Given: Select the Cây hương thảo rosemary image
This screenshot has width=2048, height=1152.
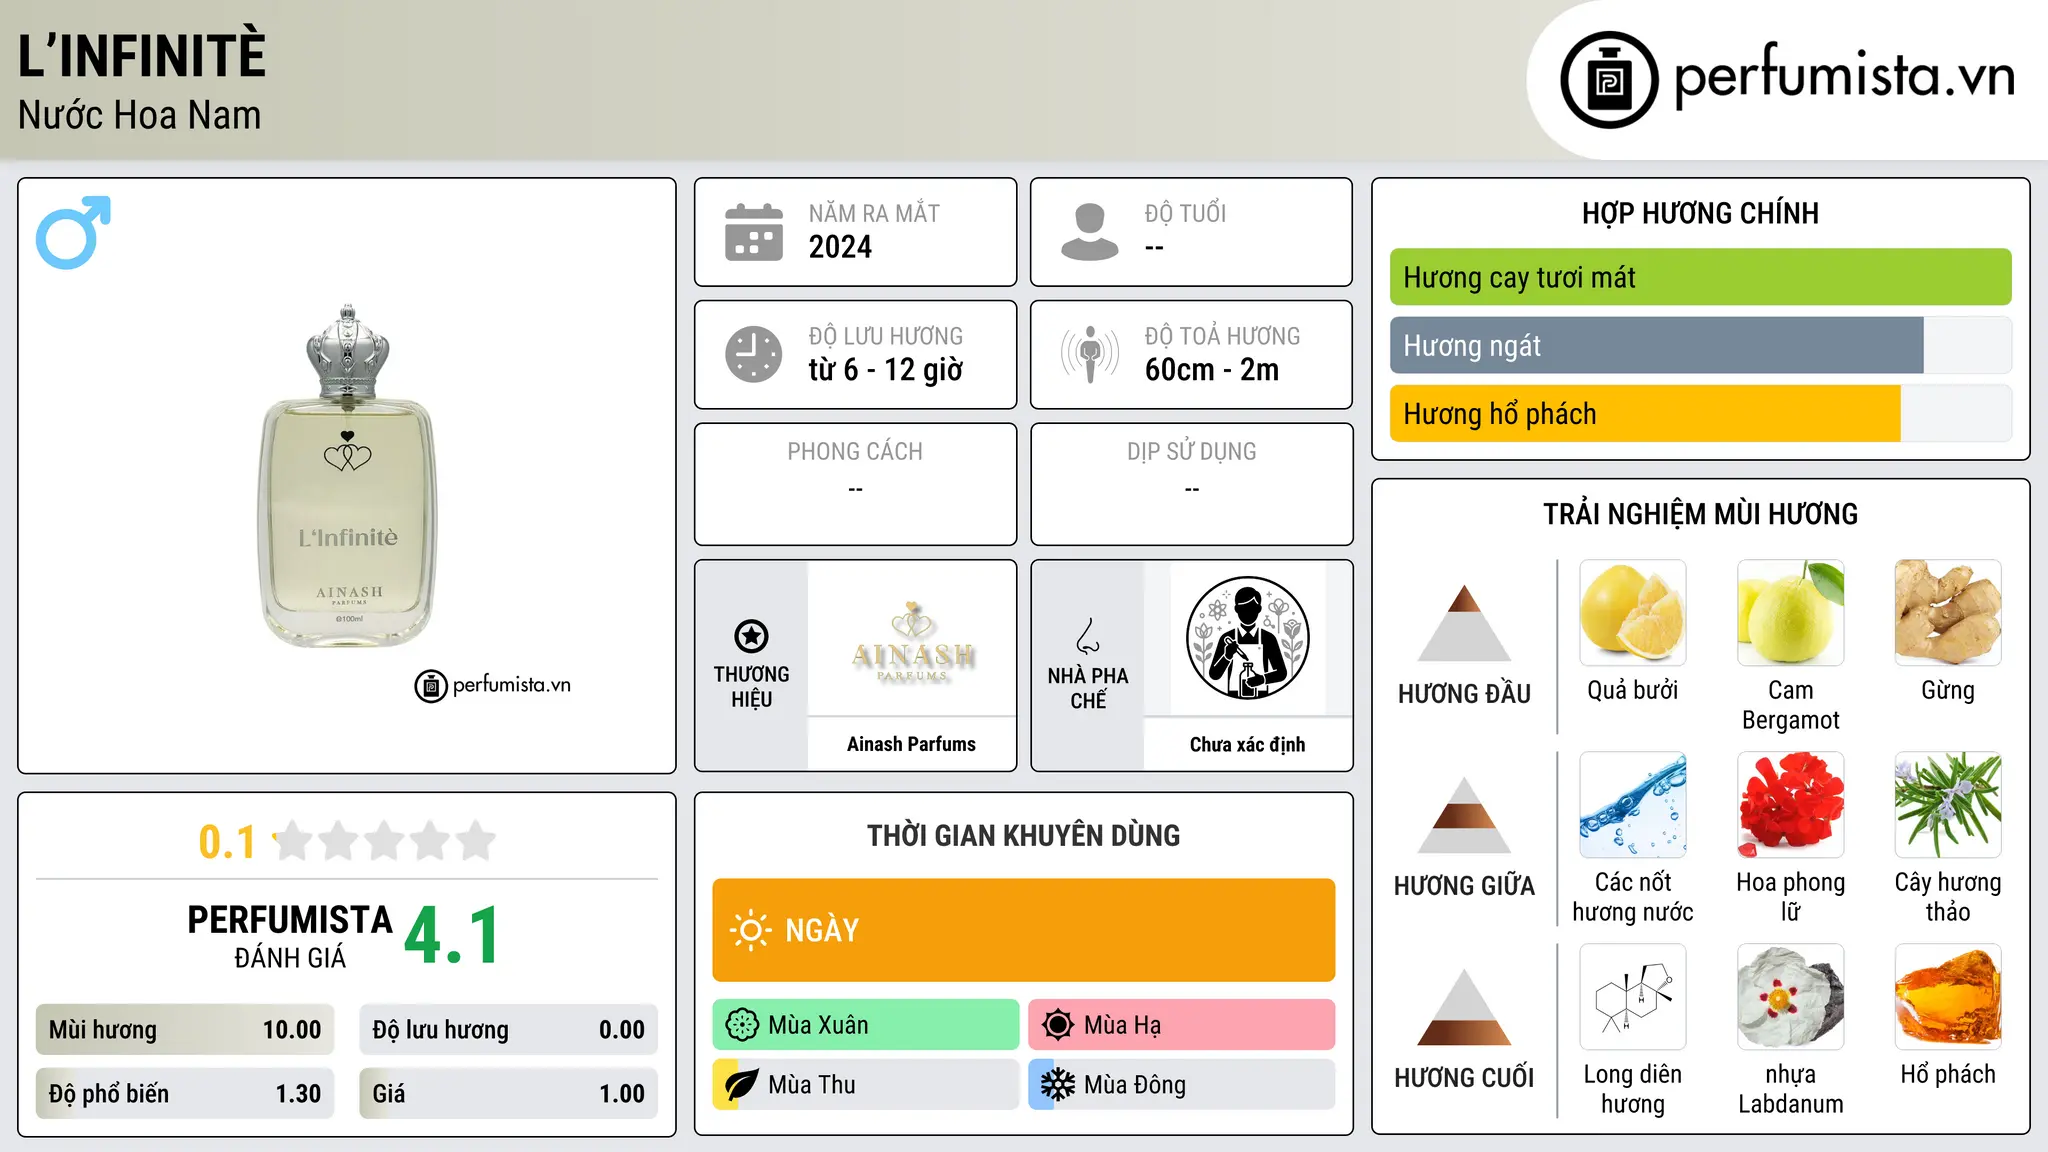Looking at the screenshot, I should [1948, 805].
